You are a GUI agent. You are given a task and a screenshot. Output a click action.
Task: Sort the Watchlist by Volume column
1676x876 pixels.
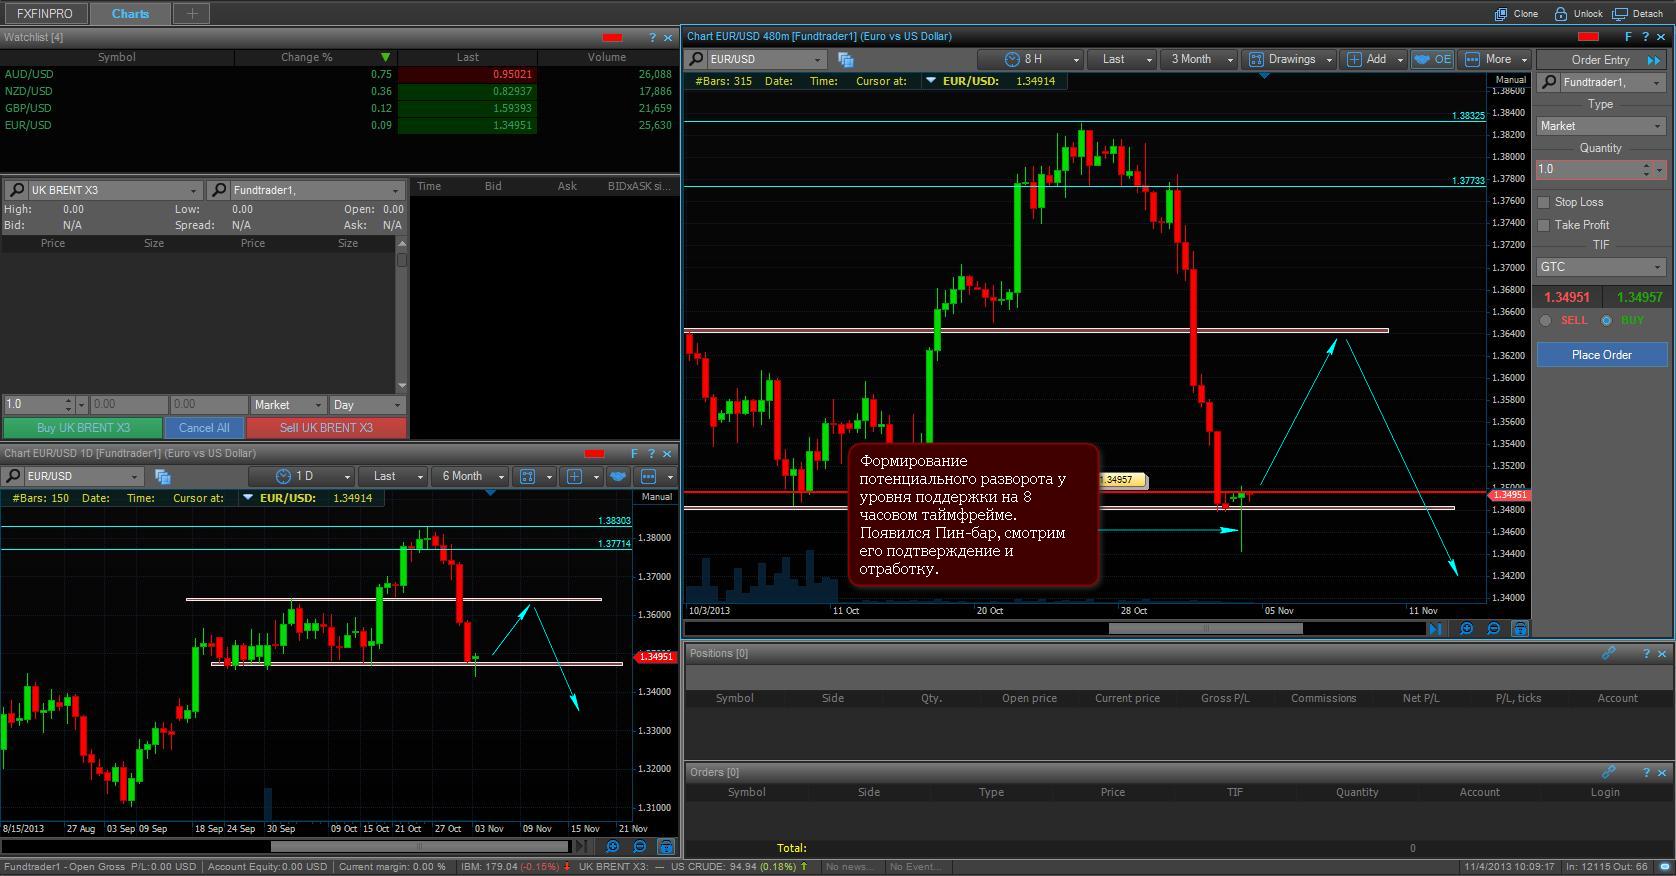(607, 57)
